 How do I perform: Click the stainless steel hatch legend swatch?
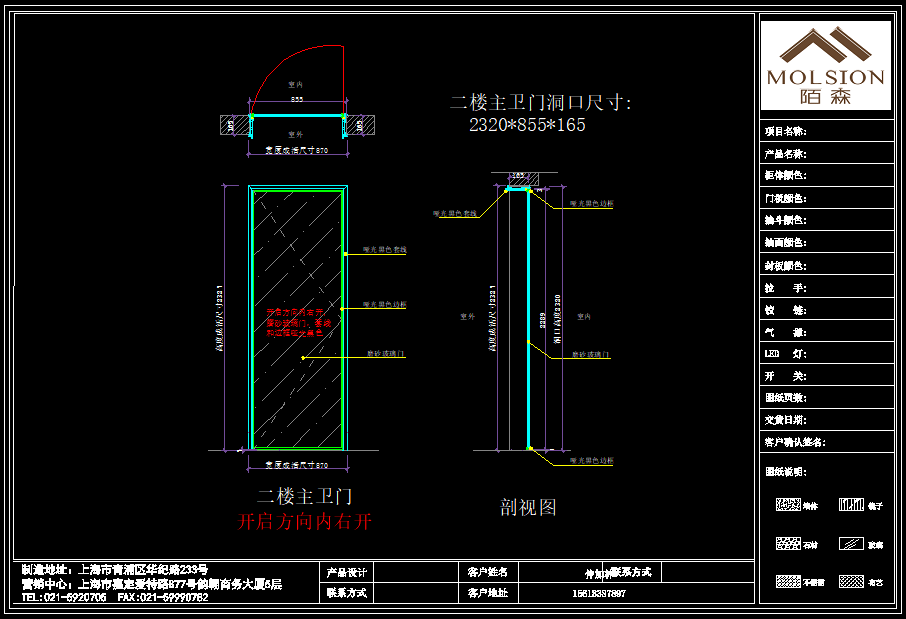[788, 581]
